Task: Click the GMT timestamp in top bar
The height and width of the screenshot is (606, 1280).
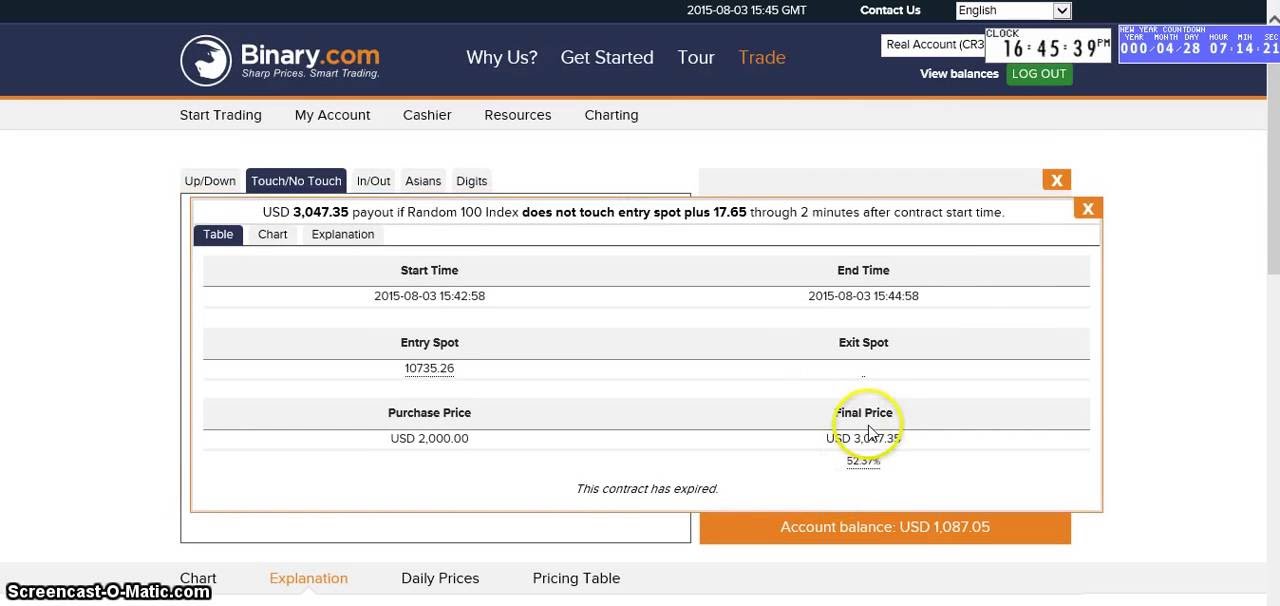Action: tap(746, 10)
